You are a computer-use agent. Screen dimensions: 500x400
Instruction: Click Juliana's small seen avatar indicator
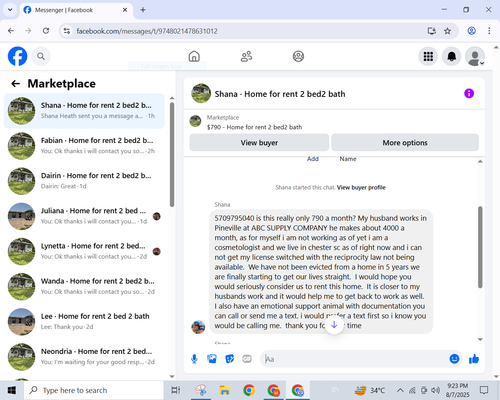coord(157,216)
